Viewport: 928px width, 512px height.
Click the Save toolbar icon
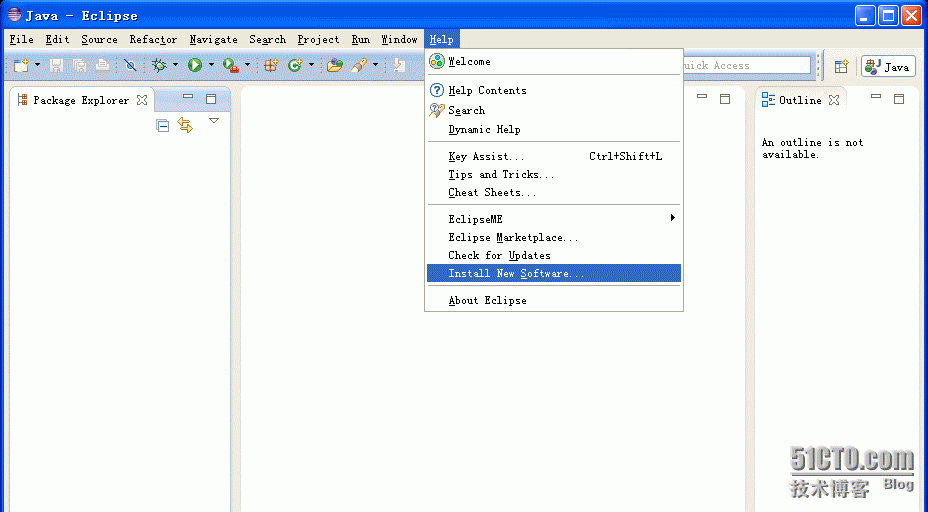pos(56,65)
